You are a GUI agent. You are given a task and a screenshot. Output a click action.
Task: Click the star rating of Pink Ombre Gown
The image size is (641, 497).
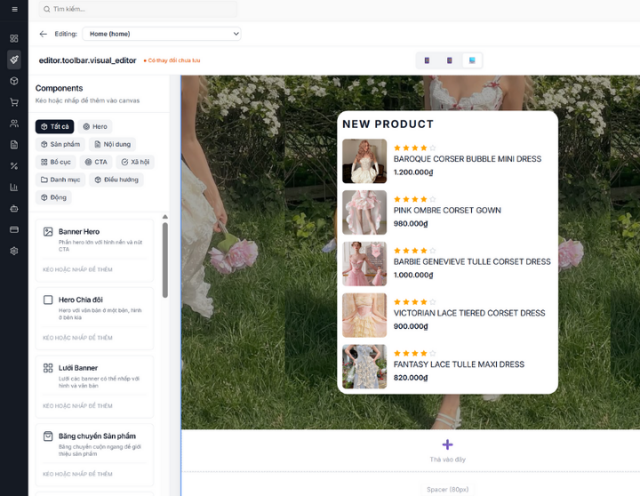(x=415, y=199)
